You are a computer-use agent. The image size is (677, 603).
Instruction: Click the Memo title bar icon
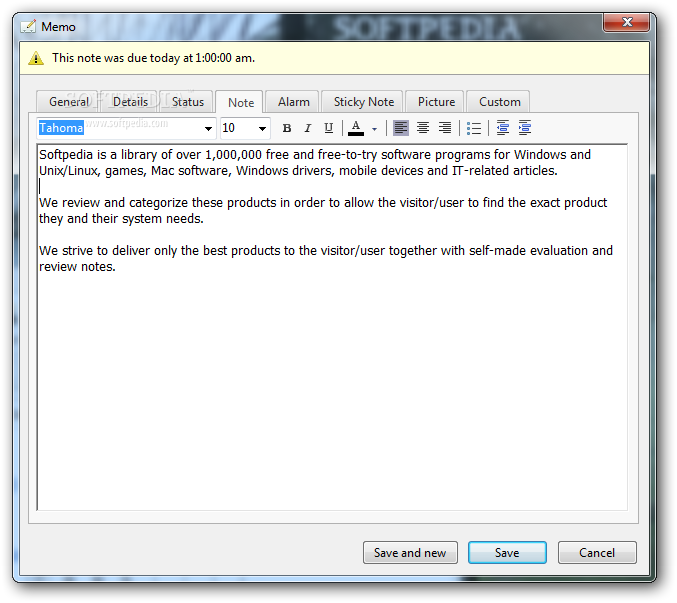click(28, 27)
